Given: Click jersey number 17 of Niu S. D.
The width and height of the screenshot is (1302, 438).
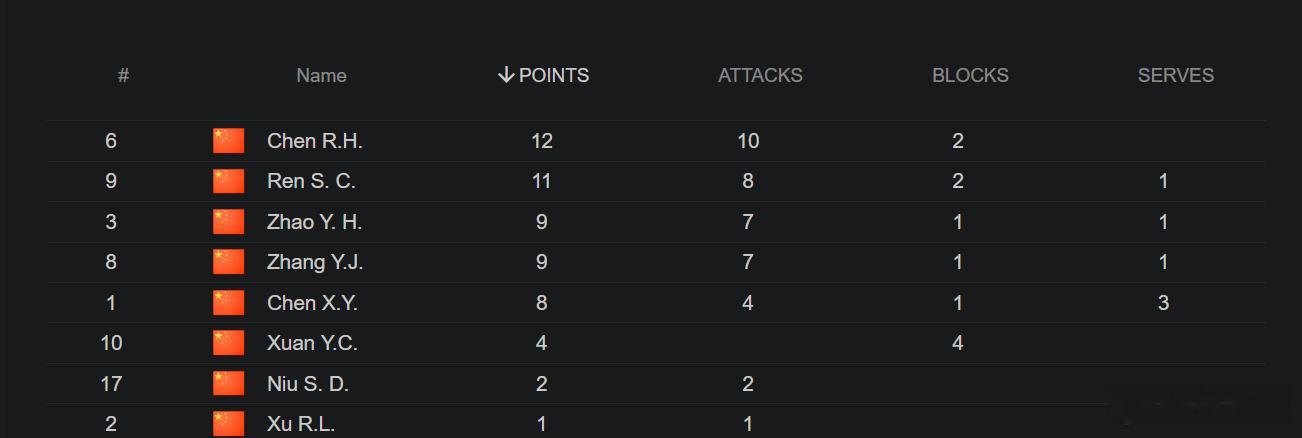Looking at the screenshot, I should [111, 384].
